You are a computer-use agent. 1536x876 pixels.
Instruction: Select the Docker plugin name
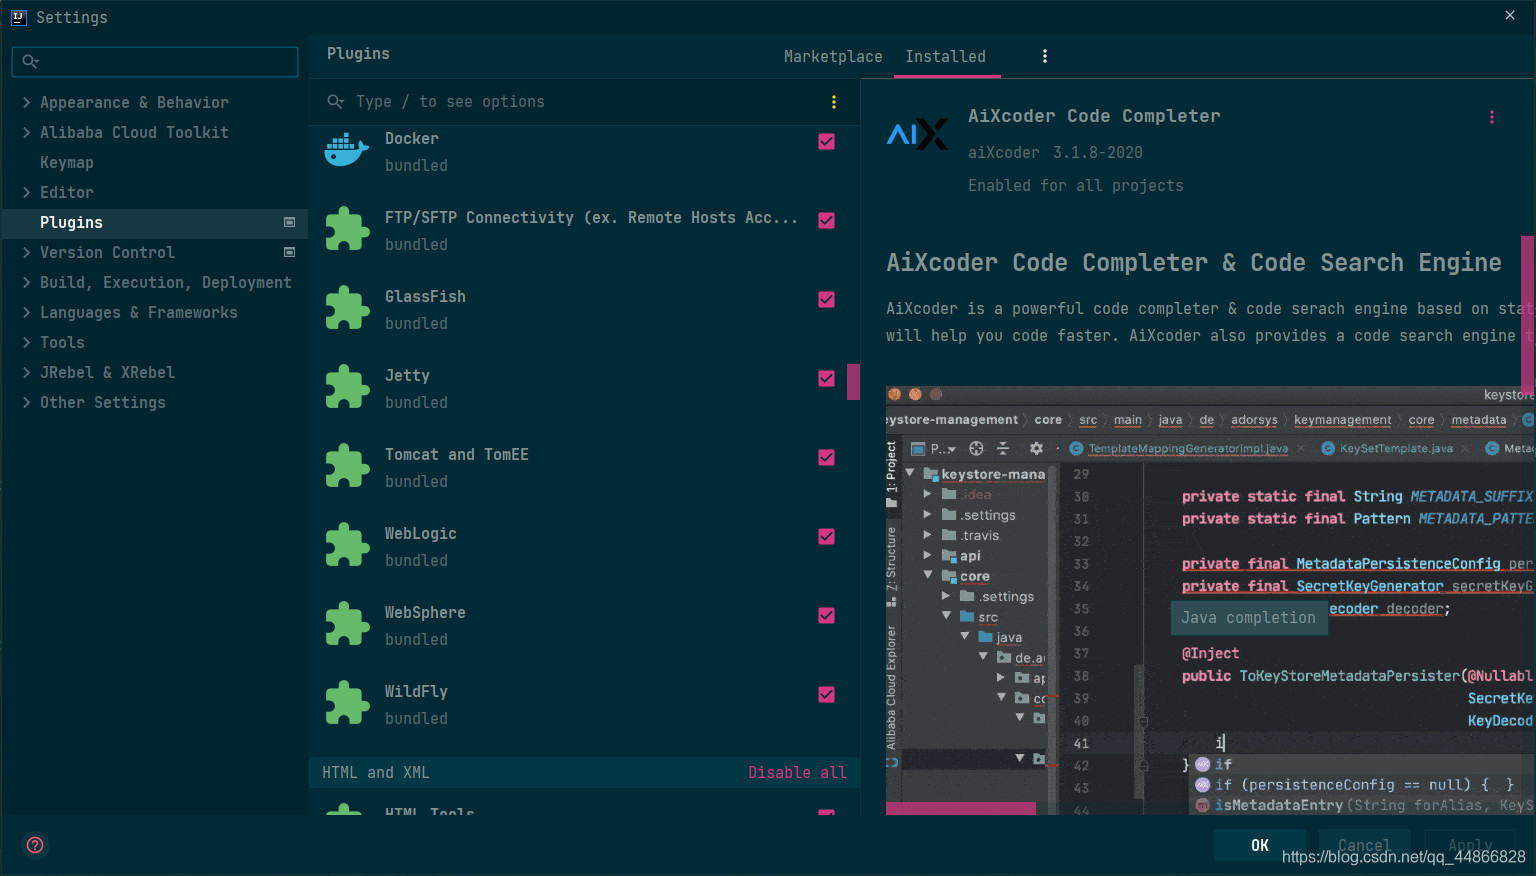411,138
